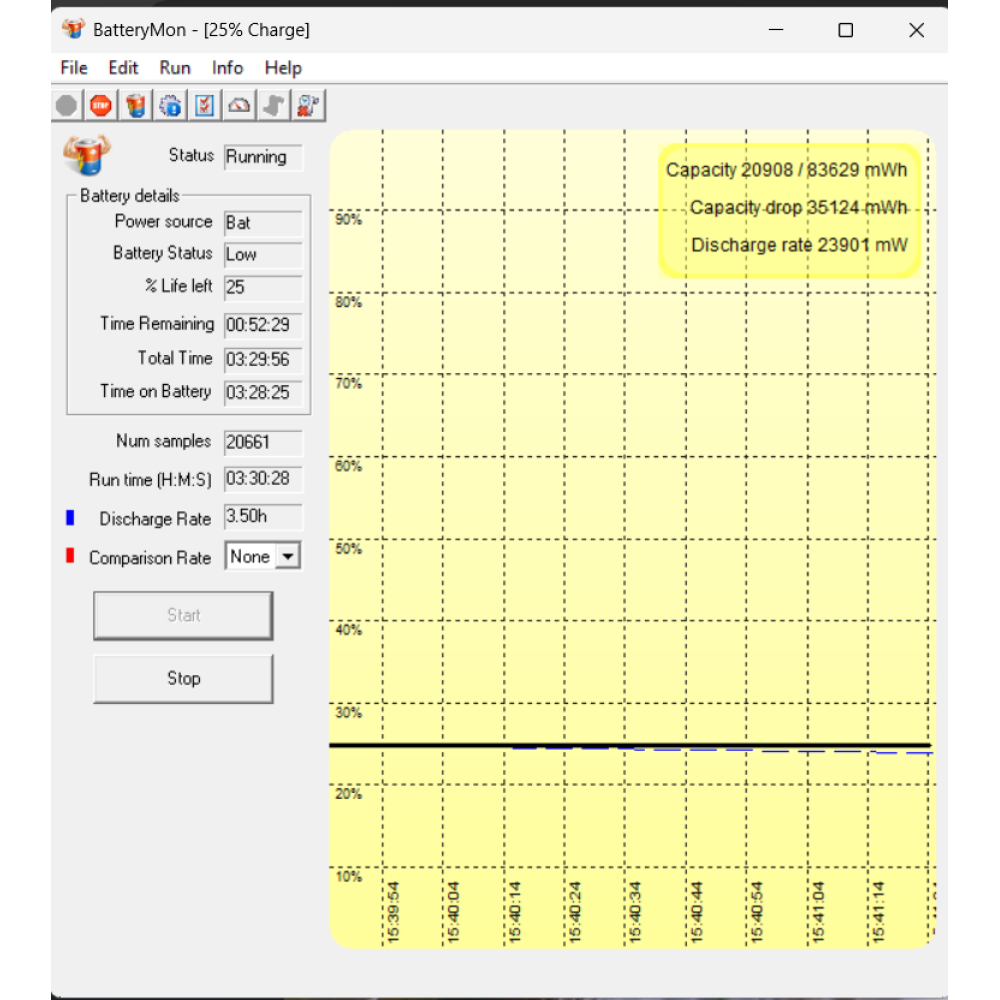The height and width of the screenshot is (1000, 1000).
Task: Click the 50% axis label on the graph
Action: click(348, 549)
